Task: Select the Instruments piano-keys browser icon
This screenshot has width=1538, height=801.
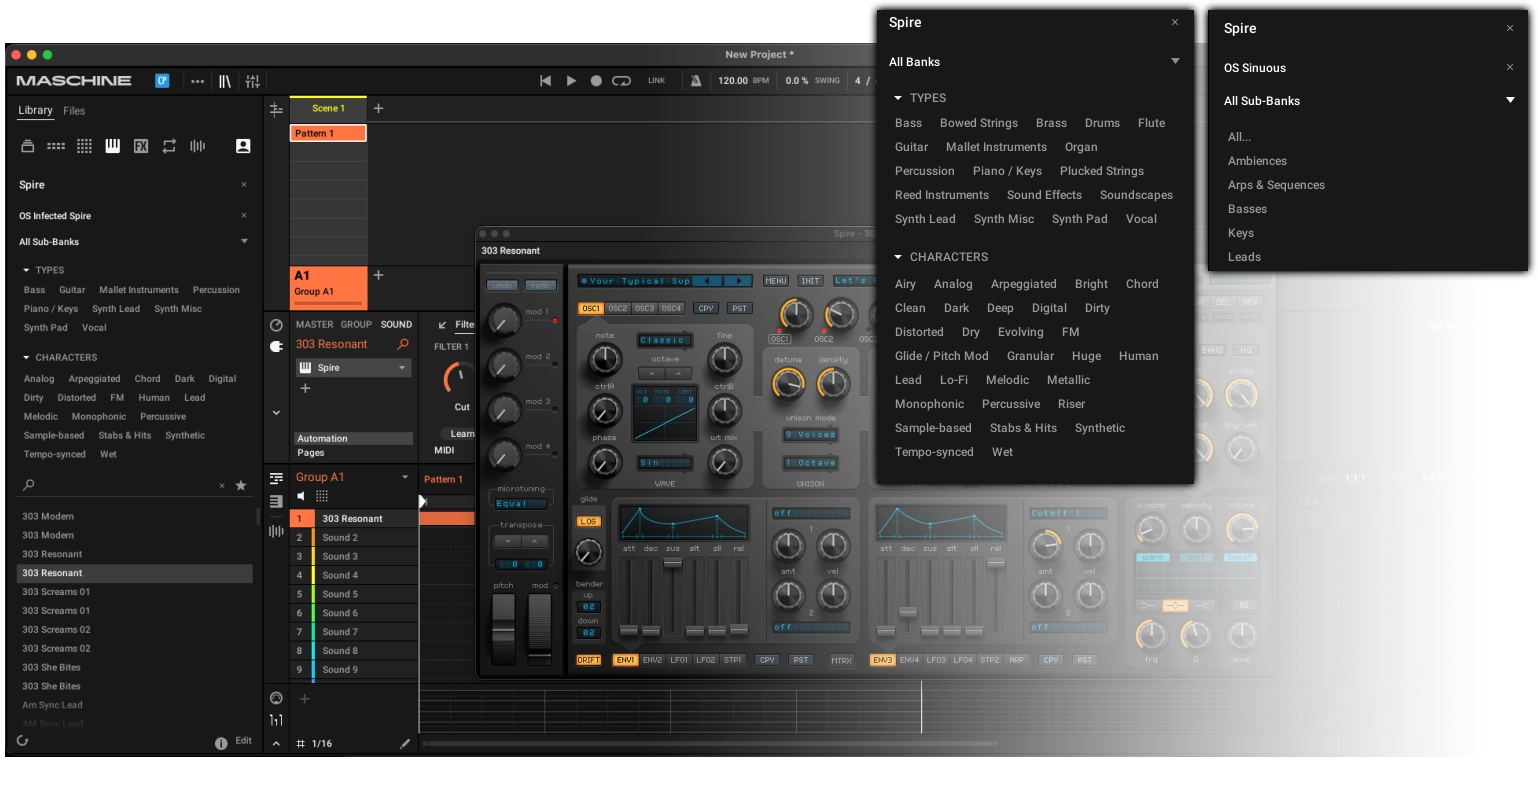Action: (x=113, y=146)
